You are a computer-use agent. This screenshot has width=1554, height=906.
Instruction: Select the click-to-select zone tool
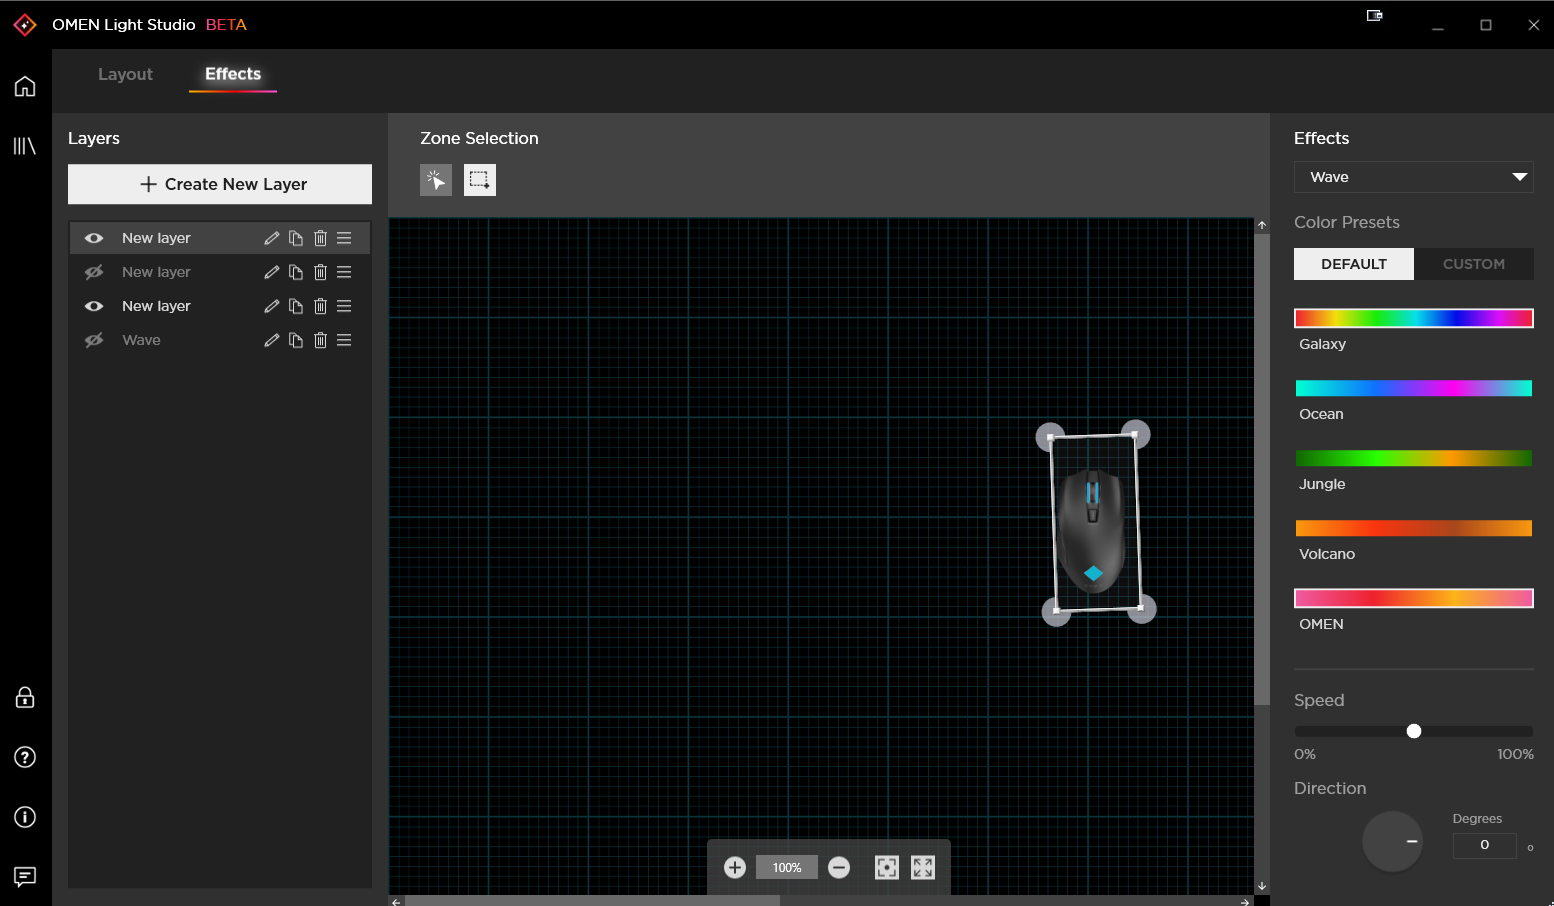point(436,180)
